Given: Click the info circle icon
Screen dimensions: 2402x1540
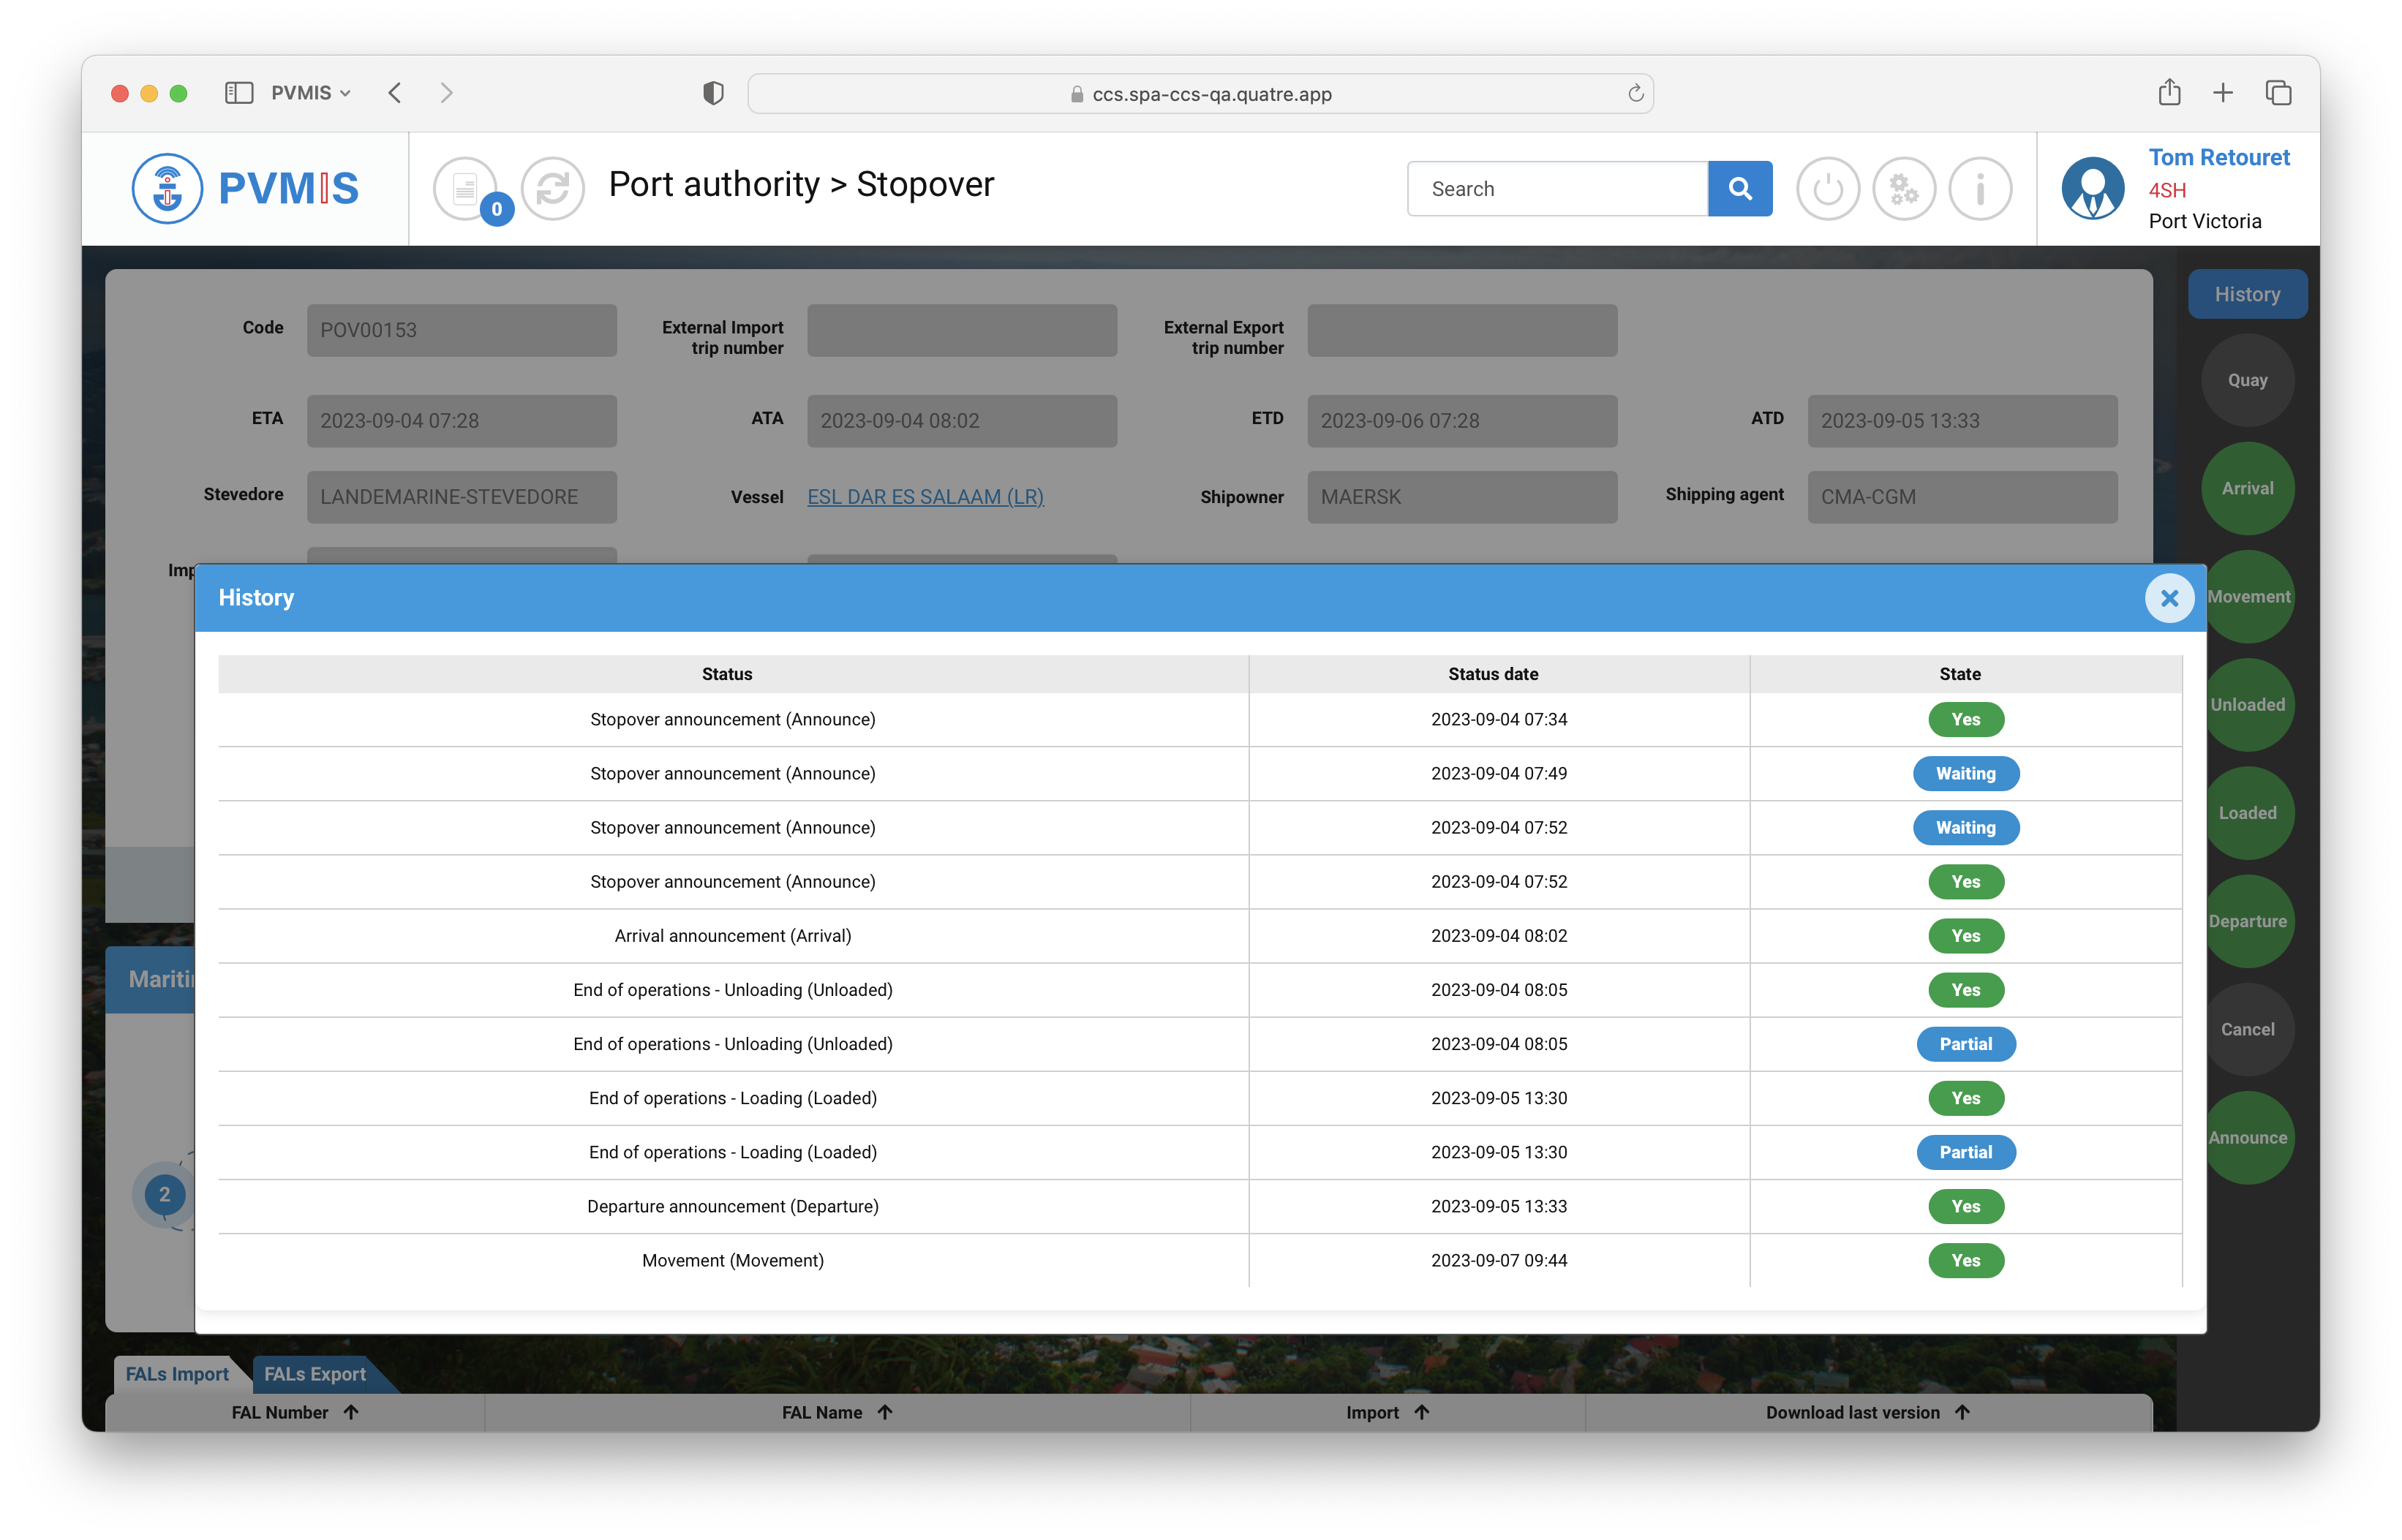Looking at the screenshot, I should tap(1979, 188).
